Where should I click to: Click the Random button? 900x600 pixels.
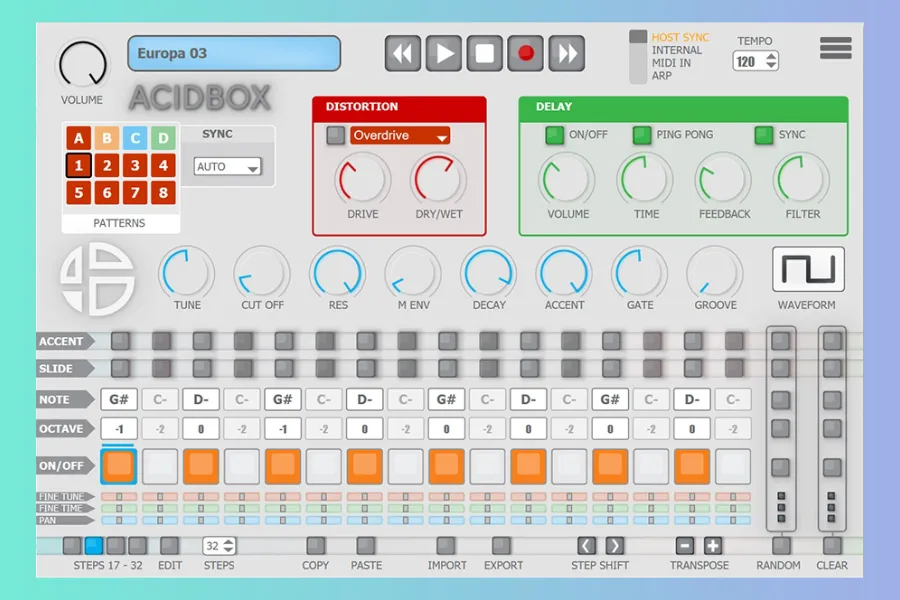(780, 546)
